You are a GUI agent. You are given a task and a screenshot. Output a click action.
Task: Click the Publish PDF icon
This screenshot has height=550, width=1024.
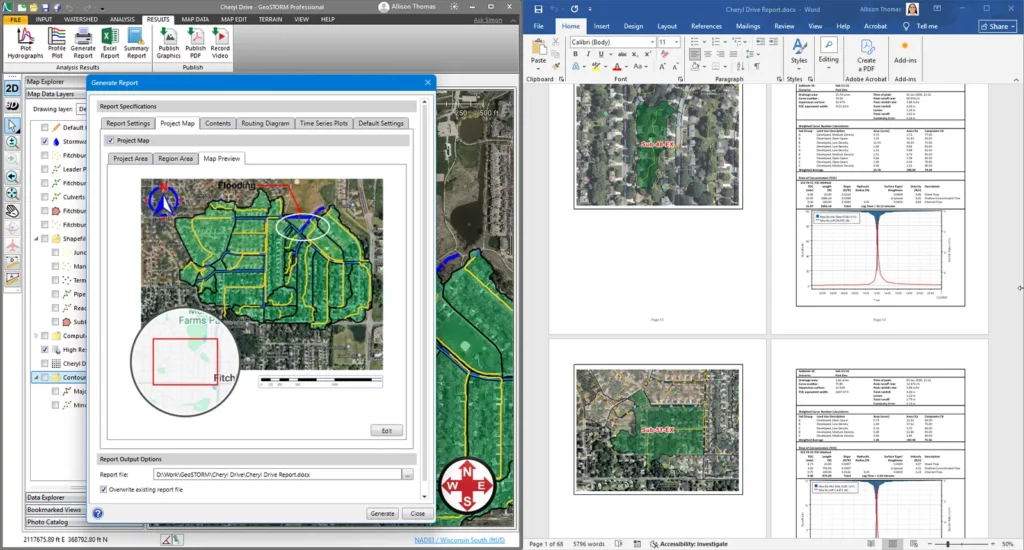point(195,44)
